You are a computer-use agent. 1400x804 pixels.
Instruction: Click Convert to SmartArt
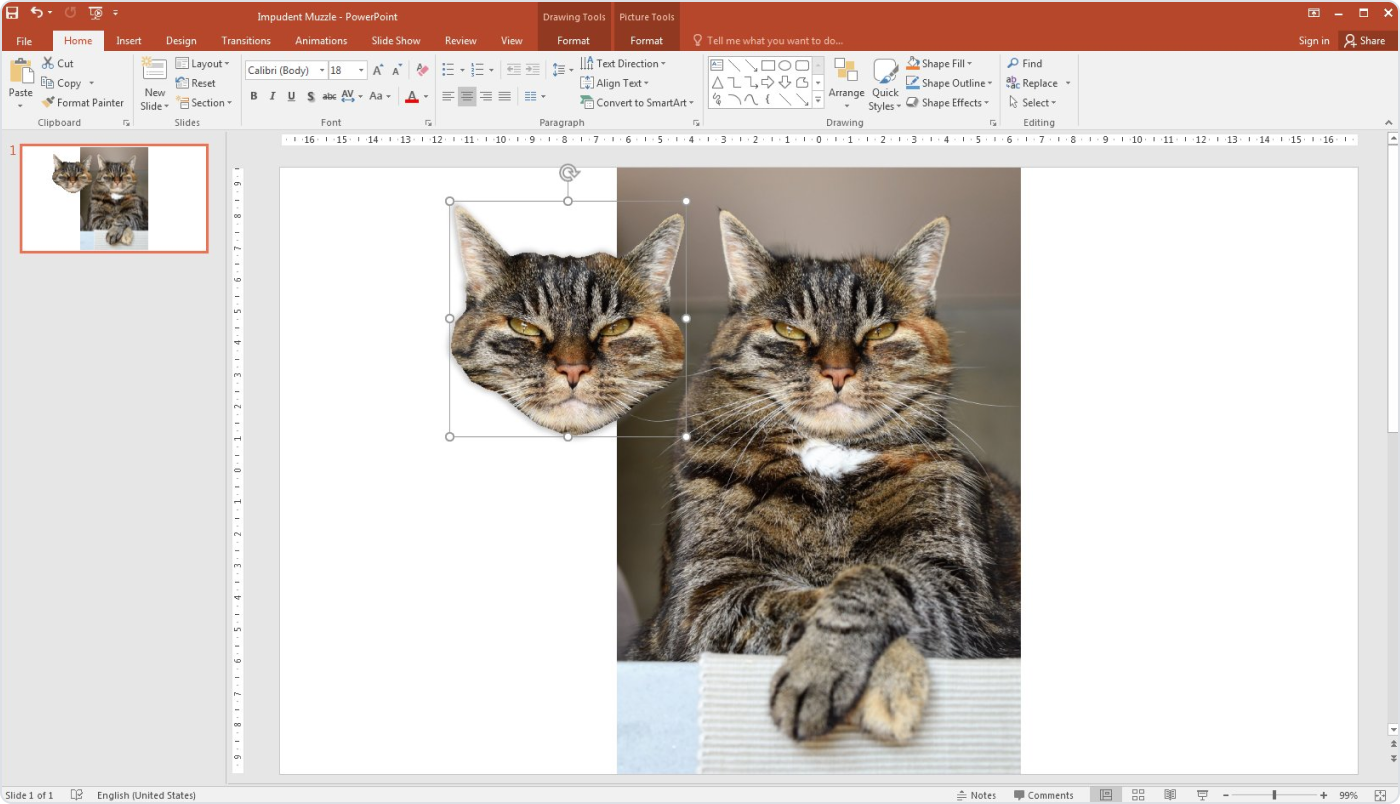pyautogui.click(x=637, y=102)
